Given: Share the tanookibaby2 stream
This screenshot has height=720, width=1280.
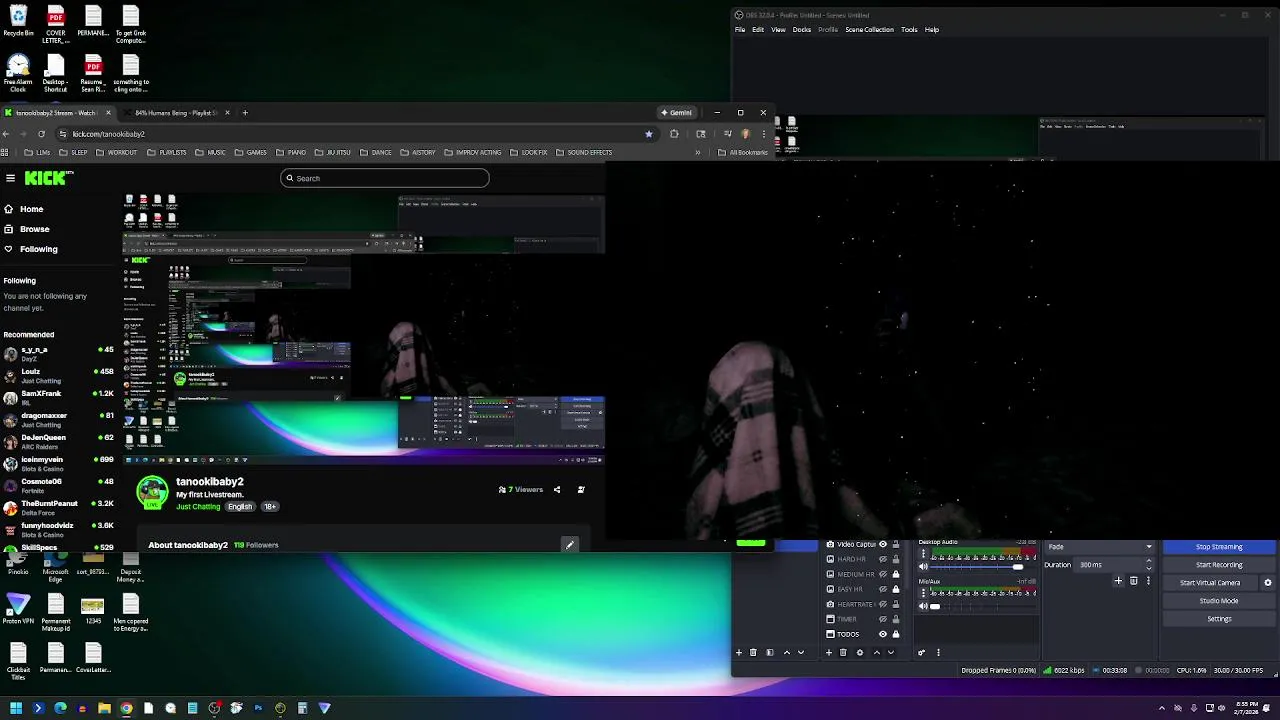Looking at the screenshot, I should [x=557, y=490].
